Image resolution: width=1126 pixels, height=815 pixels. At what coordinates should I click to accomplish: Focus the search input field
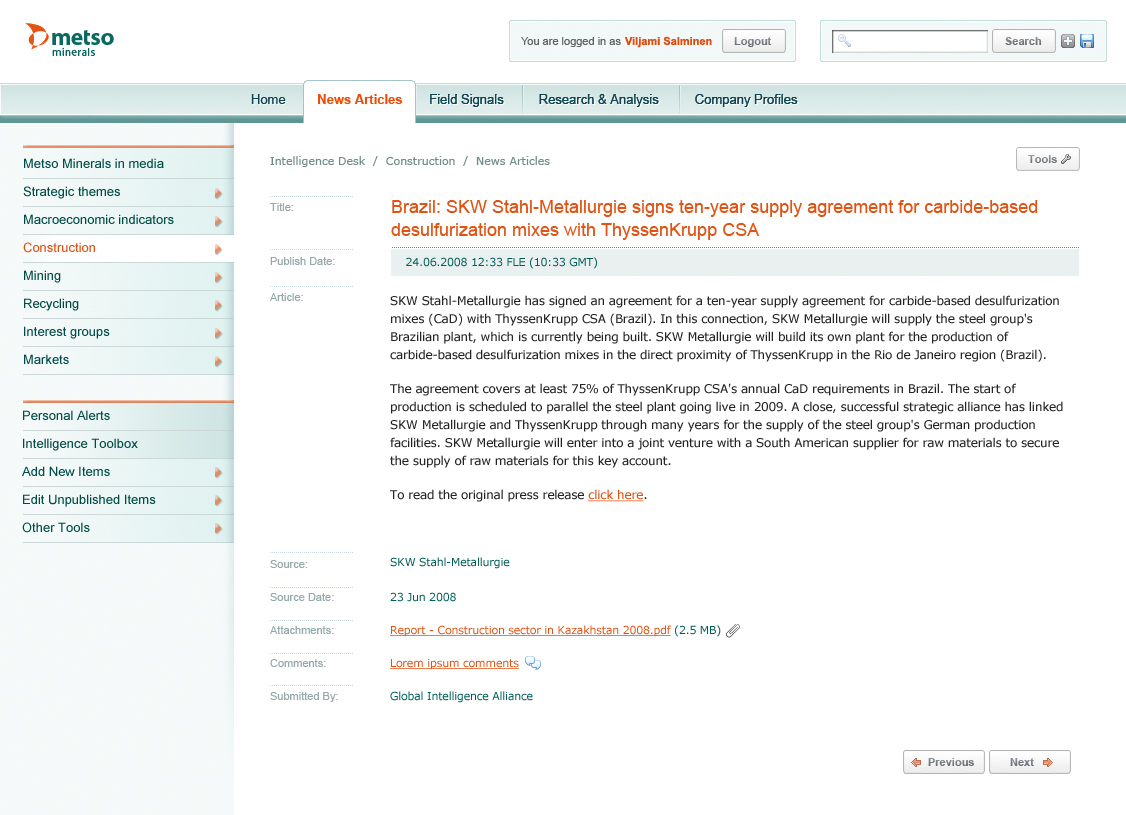coord(910,41)
